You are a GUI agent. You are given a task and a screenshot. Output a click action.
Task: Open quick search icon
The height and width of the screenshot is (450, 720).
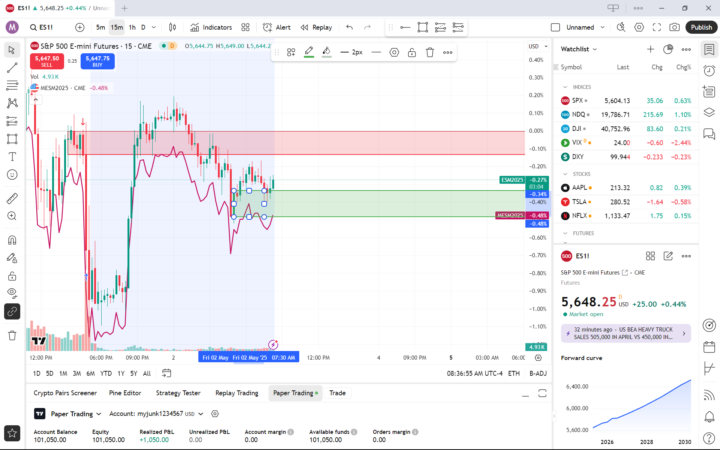pos(621,28)
